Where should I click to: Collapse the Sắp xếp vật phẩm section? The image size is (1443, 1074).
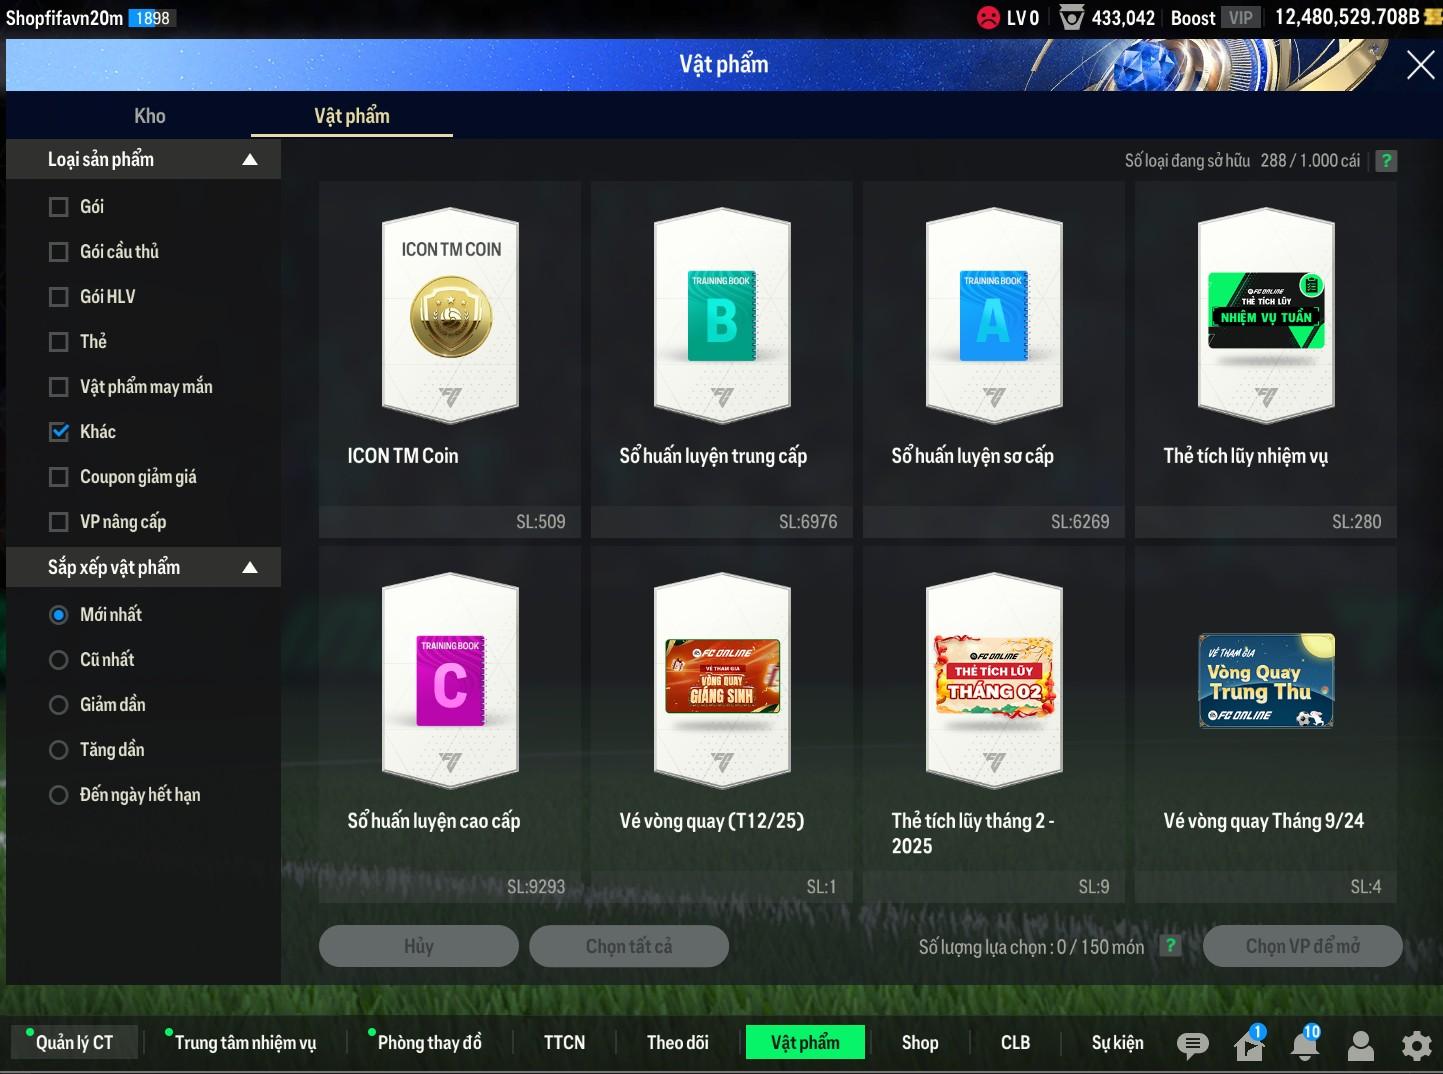[250, 568]
